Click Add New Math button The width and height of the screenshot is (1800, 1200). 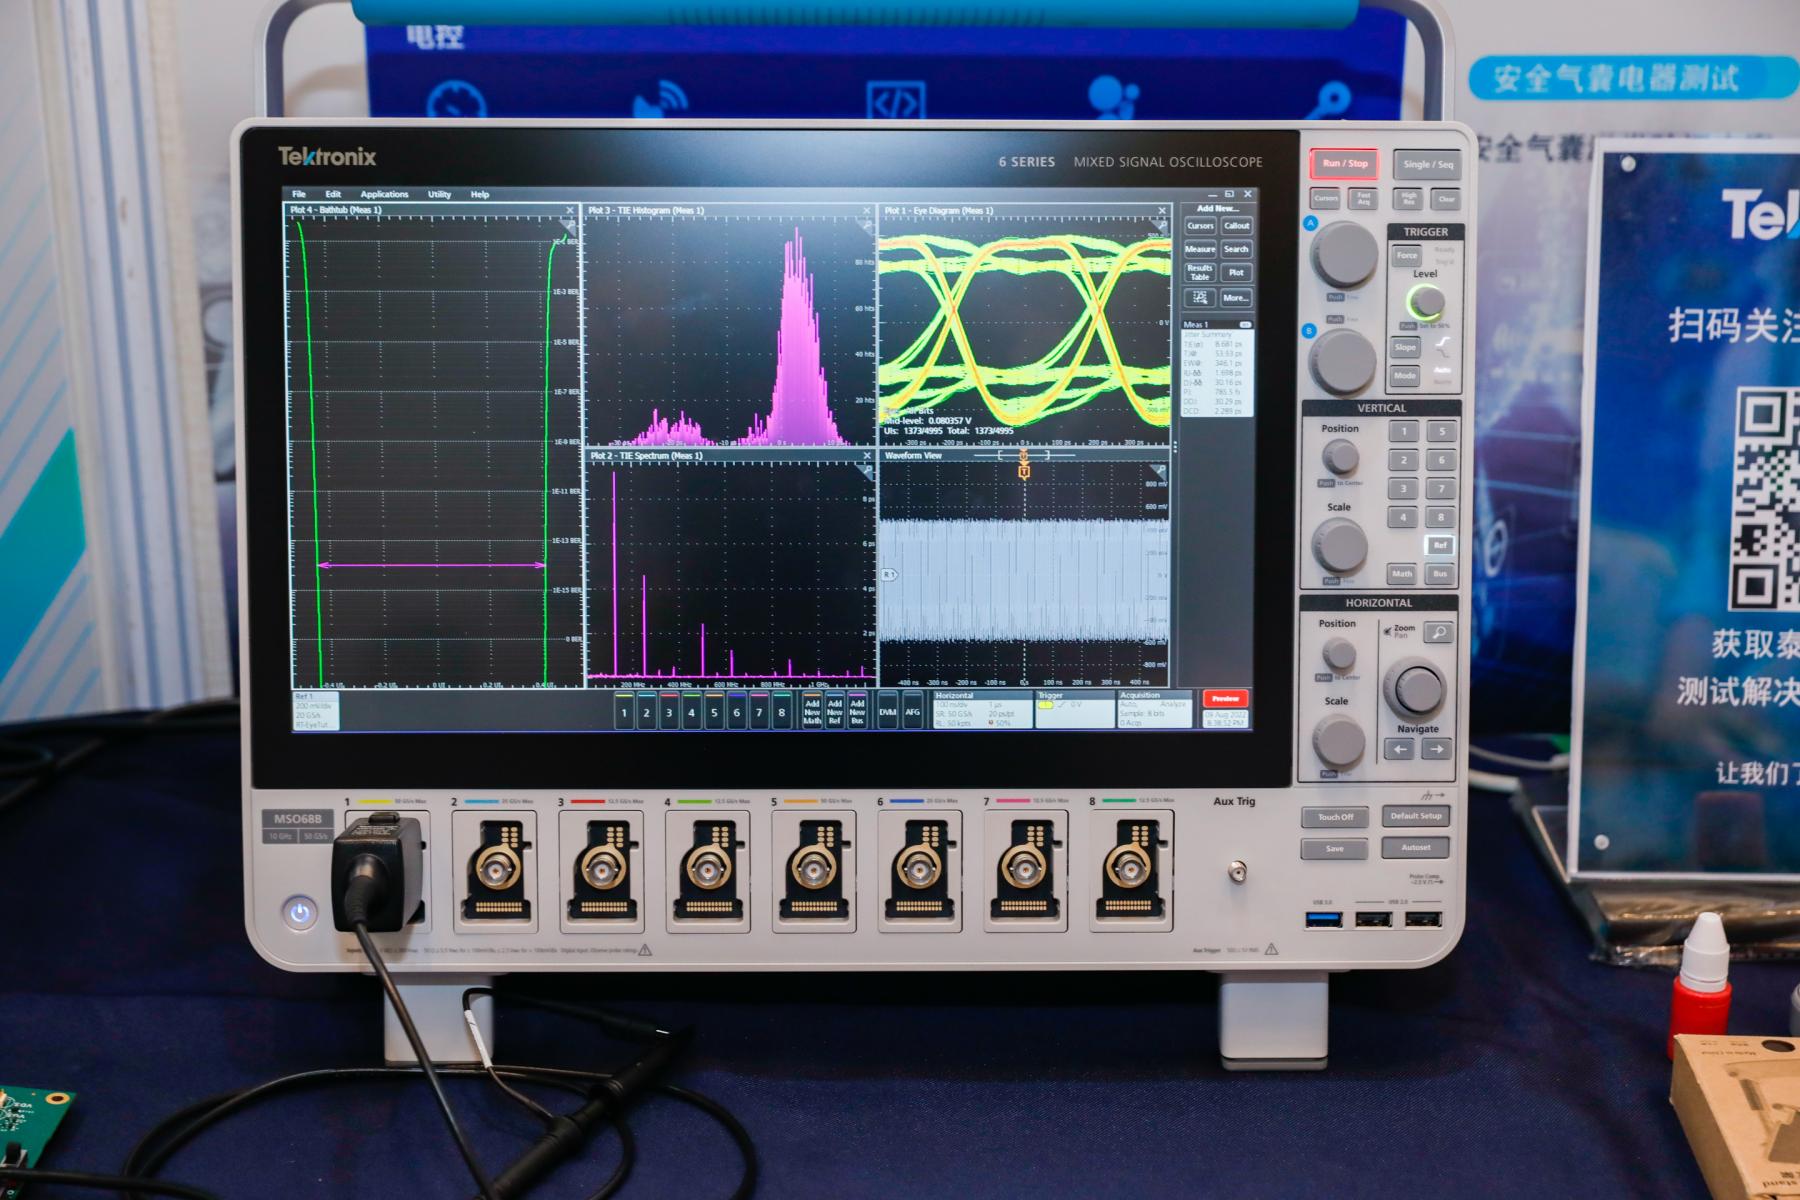[812, 711]
